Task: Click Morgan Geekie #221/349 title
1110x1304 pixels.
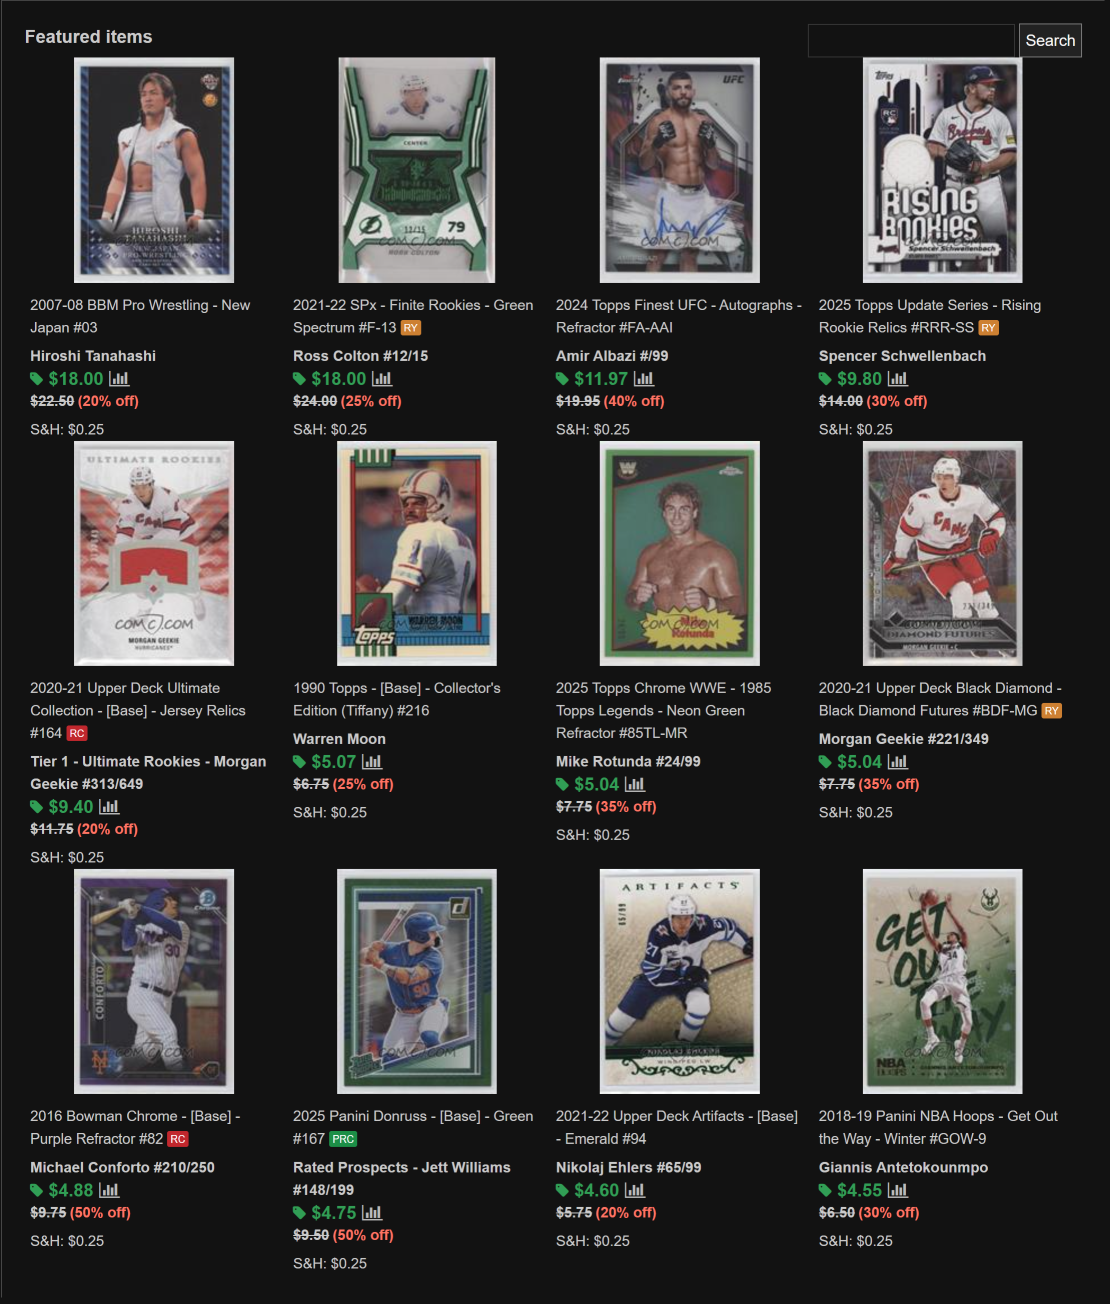Action: [x=903, y=739]
